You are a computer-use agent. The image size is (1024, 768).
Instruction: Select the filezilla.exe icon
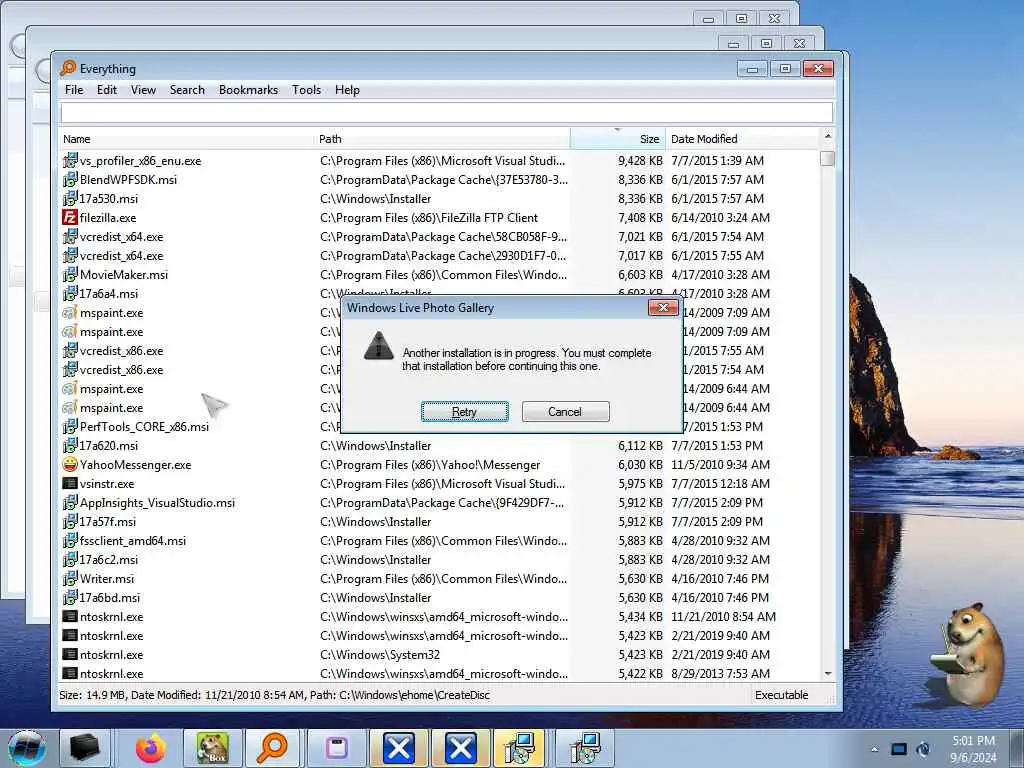70,217
